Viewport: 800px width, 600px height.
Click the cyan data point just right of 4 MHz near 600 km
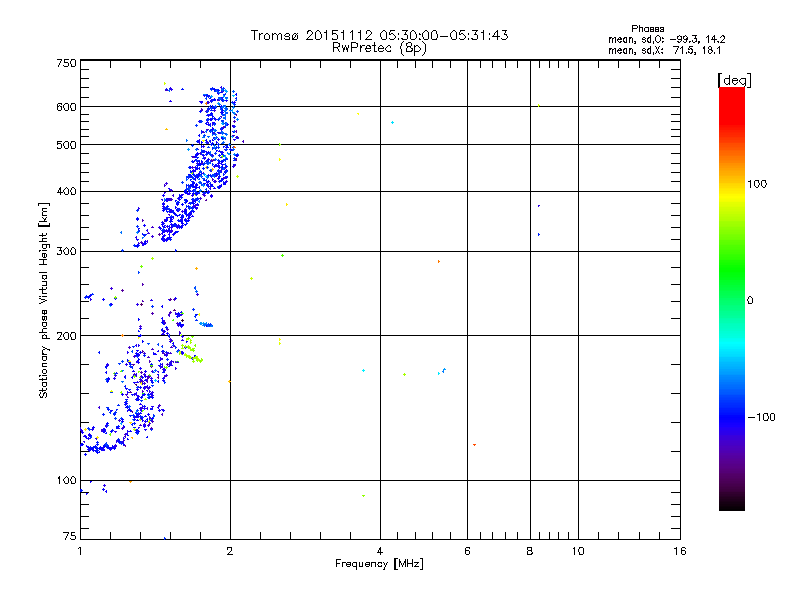tap(392, 123)
